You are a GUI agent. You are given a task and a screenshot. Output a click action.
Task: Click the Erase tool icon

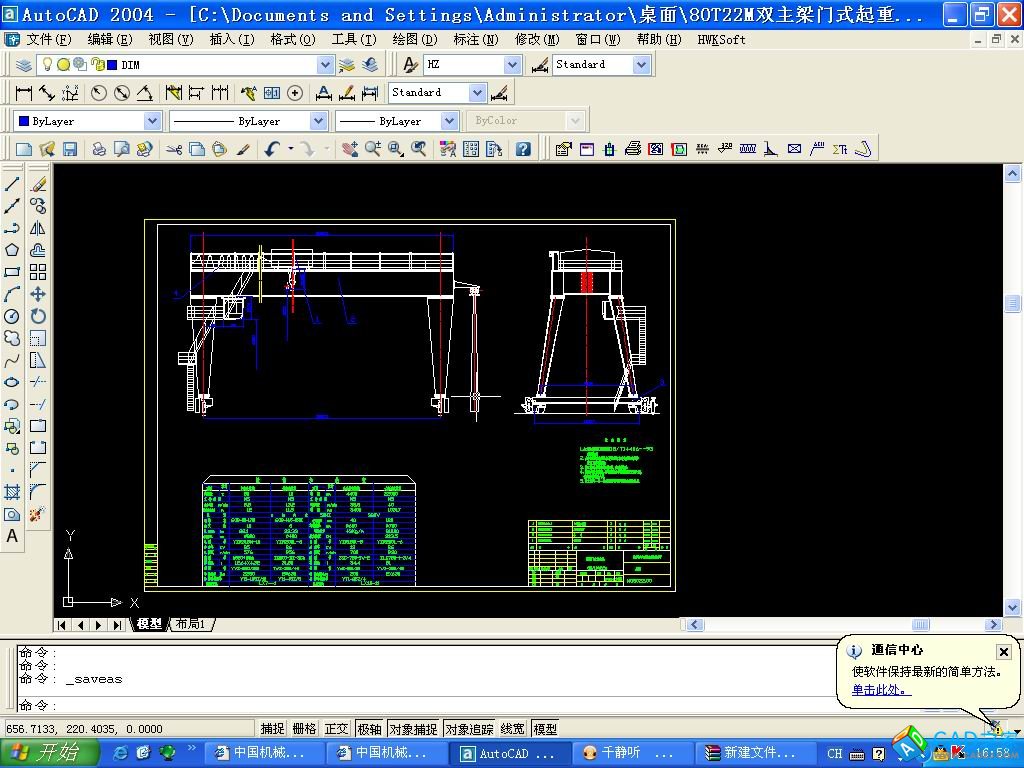pos(38,184)
